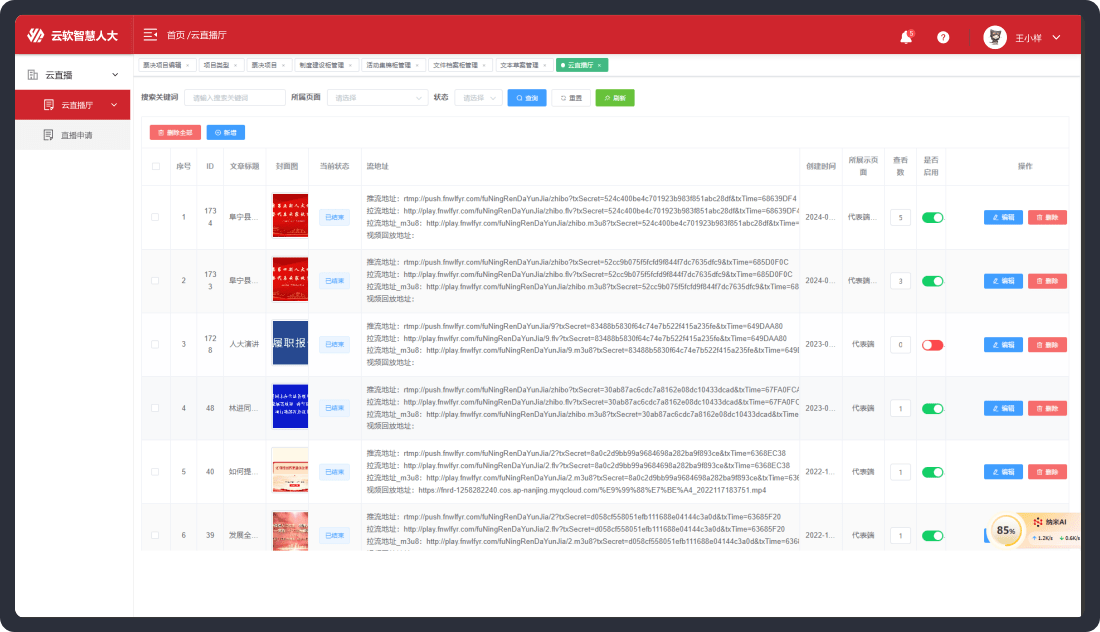The image size is (1100, 632).
Task: Open the help question mark icon
Action: [x=943, y=37]
